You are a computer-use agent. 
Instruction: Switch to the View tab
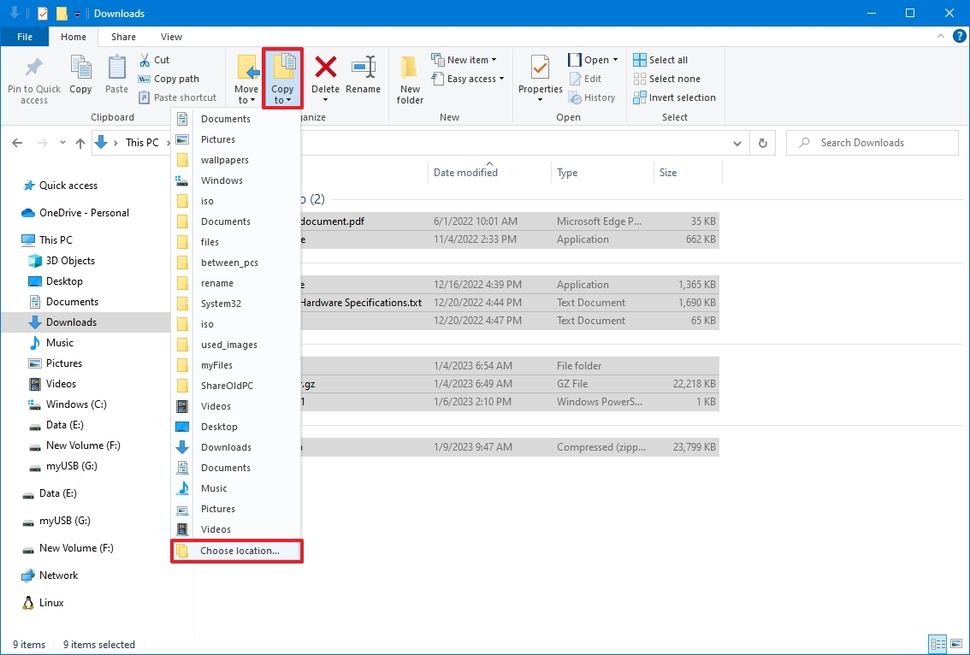tap(170, 36)
